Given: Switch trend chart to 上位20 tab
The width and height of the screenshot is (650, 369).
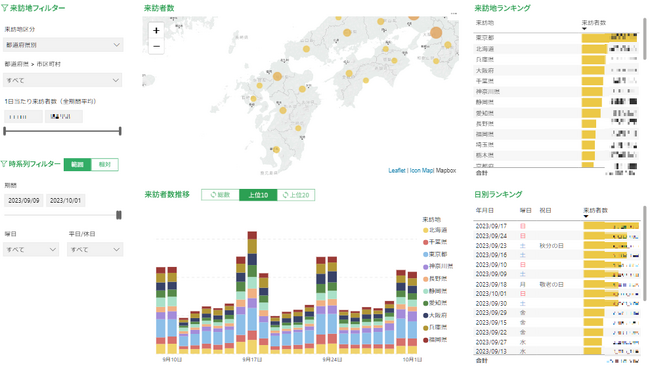Looking at the screenshot, I should coord(296,195).
